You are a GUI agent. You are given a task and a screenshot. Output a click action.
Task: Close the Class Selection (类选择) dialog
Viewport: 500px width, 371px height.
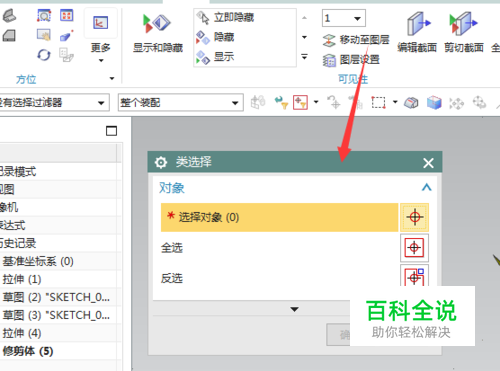(428, 163)
